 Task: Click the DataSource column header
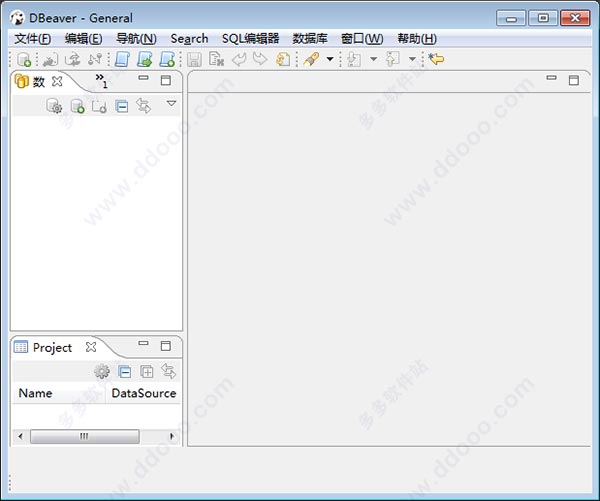(143, 393)
